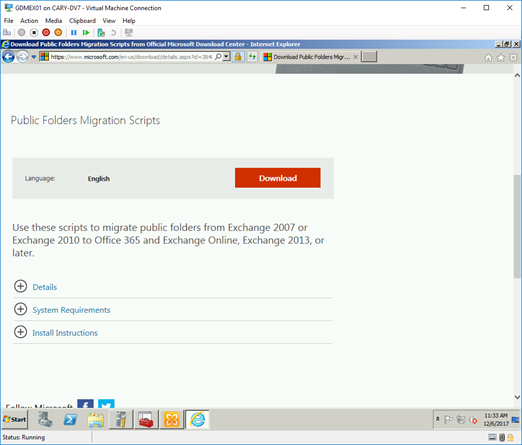Click the orange Save VM state icon
522x445 pixels.
pos(58,32)
